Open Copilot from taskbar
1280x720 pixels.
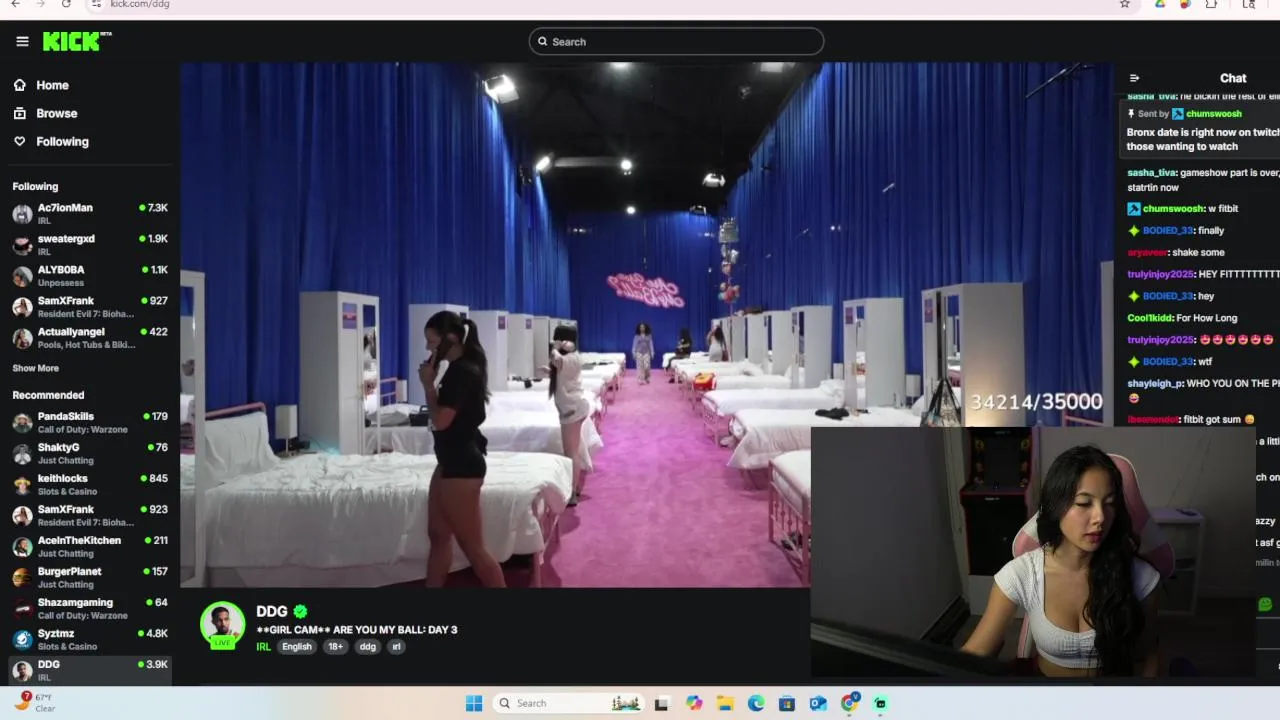pos(694,703)
